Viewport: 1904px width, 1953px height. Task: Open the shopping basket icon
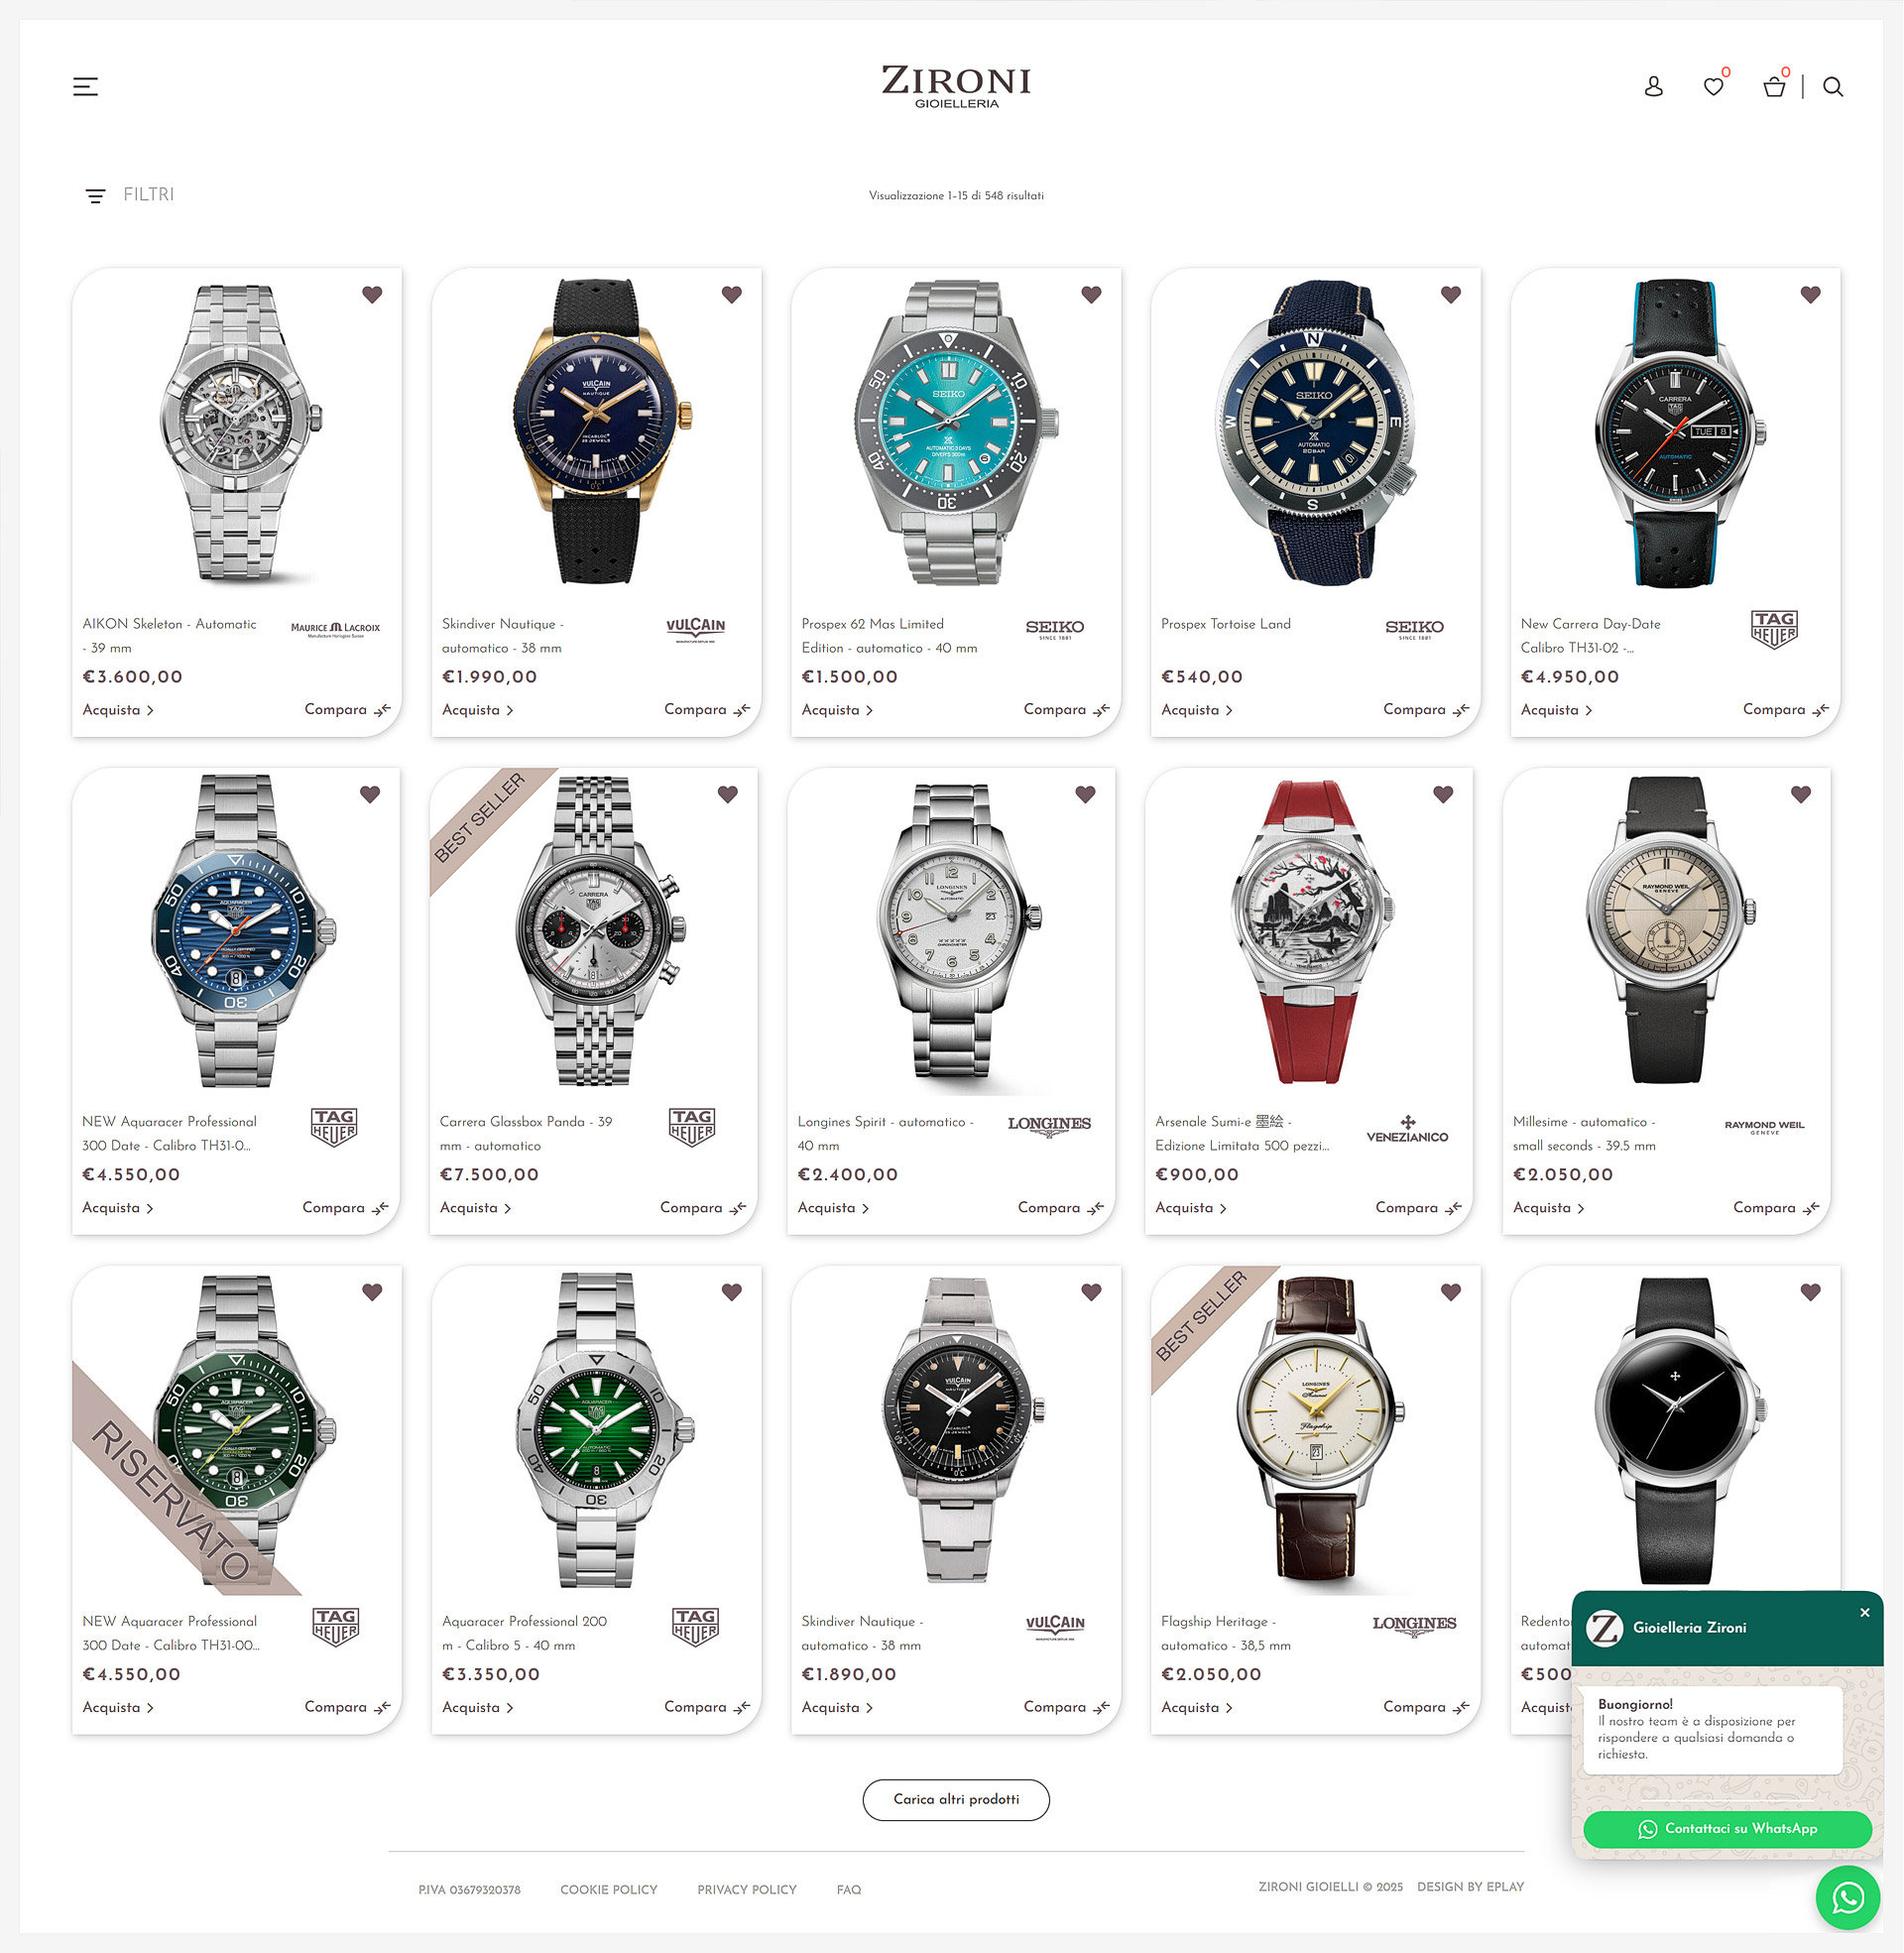(1774, 87)
